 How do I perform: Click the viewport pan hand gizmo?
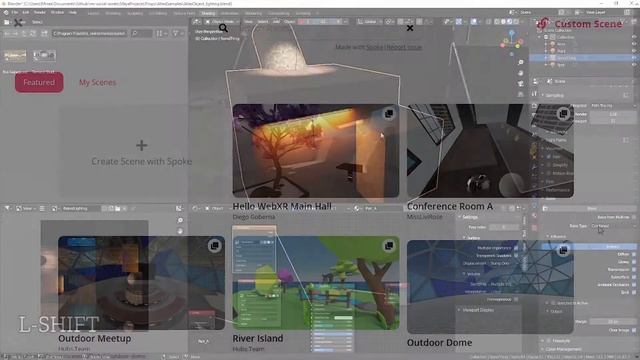[521, 73]
